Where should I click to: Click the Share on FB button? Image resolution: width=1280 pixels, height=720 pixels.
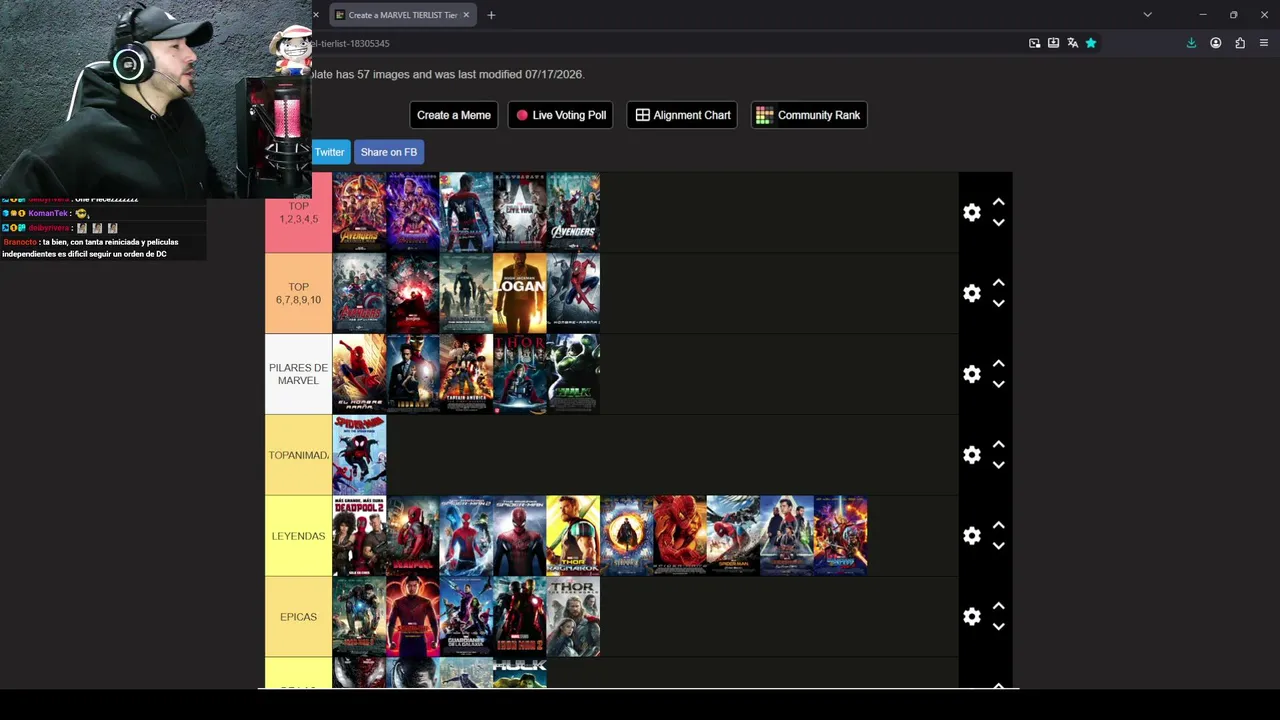pyautogui.click(x=389, y=152)
